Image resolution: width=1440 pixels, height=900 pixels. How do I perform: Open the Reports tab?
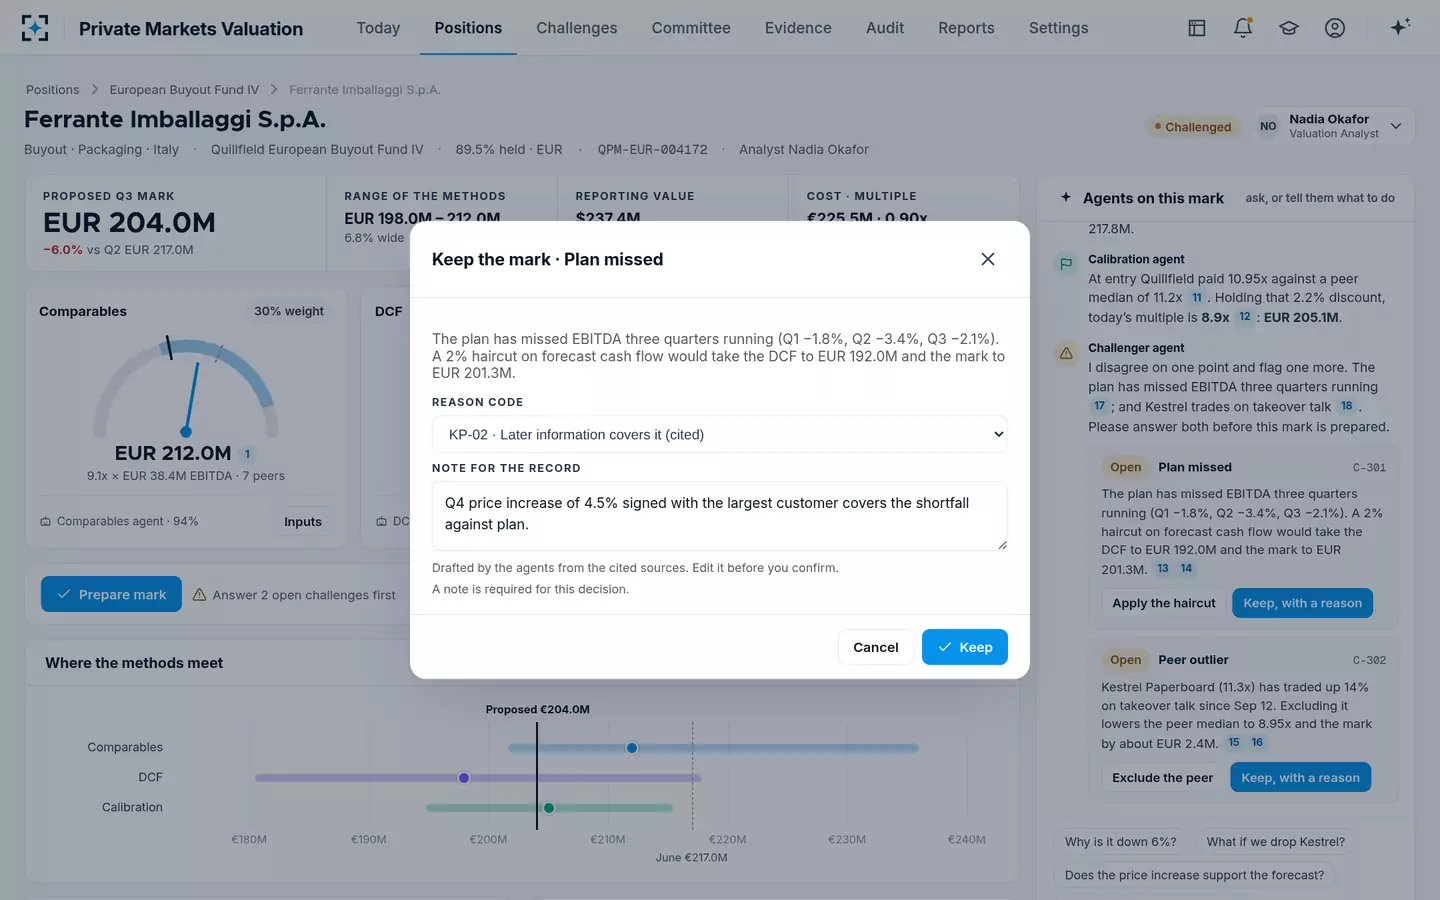click(x=966, y=28)
